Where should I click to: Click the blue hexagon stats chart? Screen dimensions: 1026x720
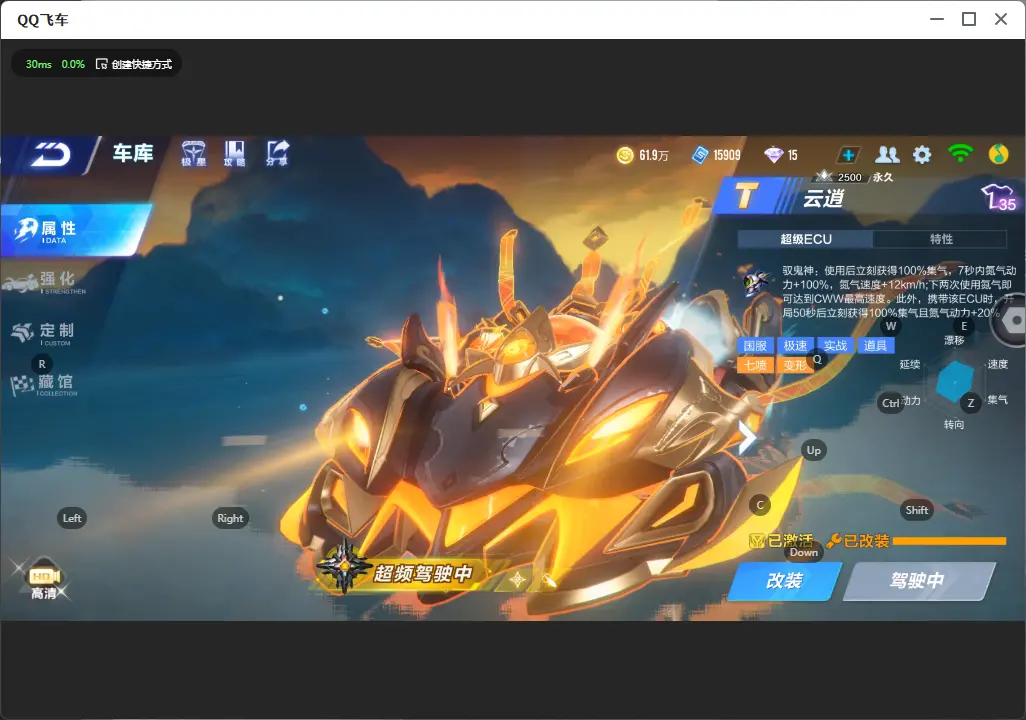(955, 381)
